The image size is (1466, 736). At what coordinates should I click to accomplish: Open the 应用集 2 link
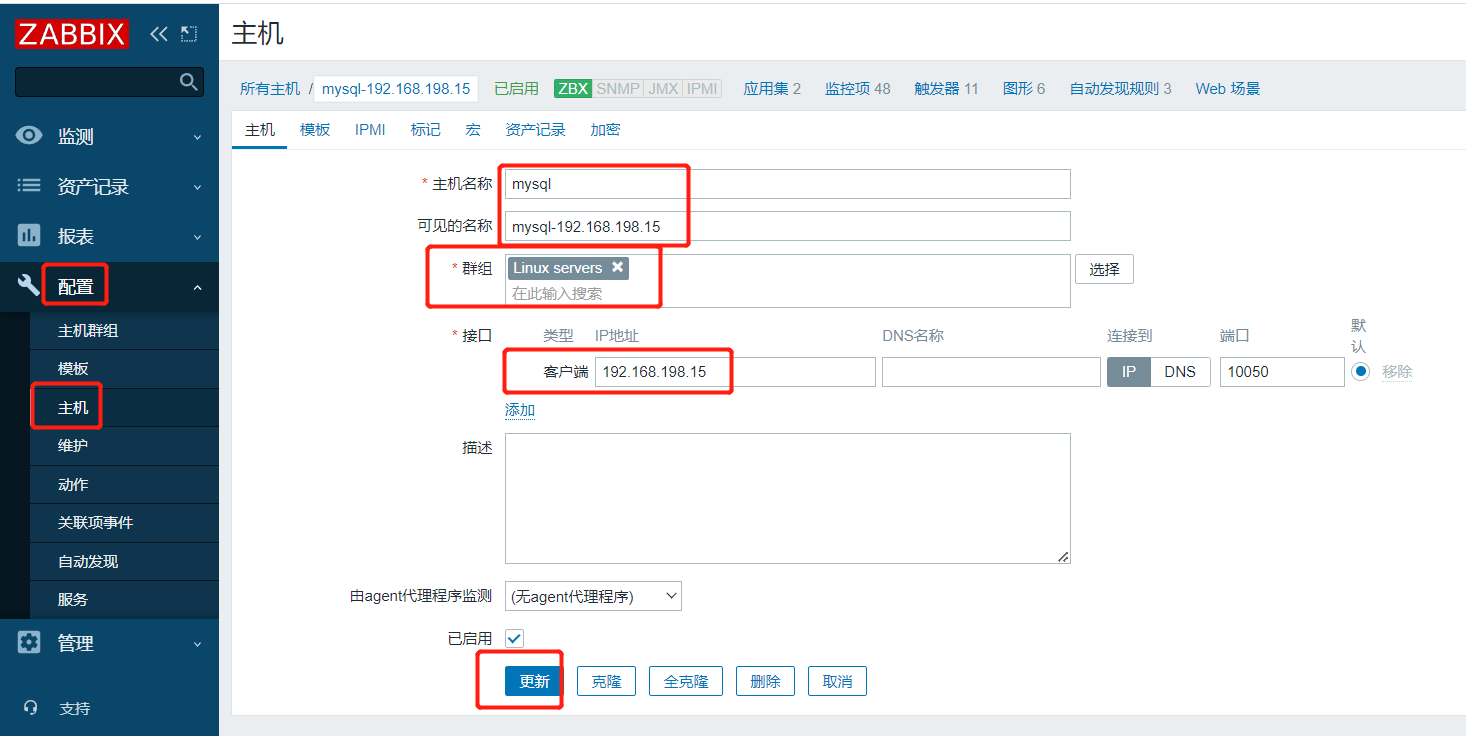pos(772,88)
